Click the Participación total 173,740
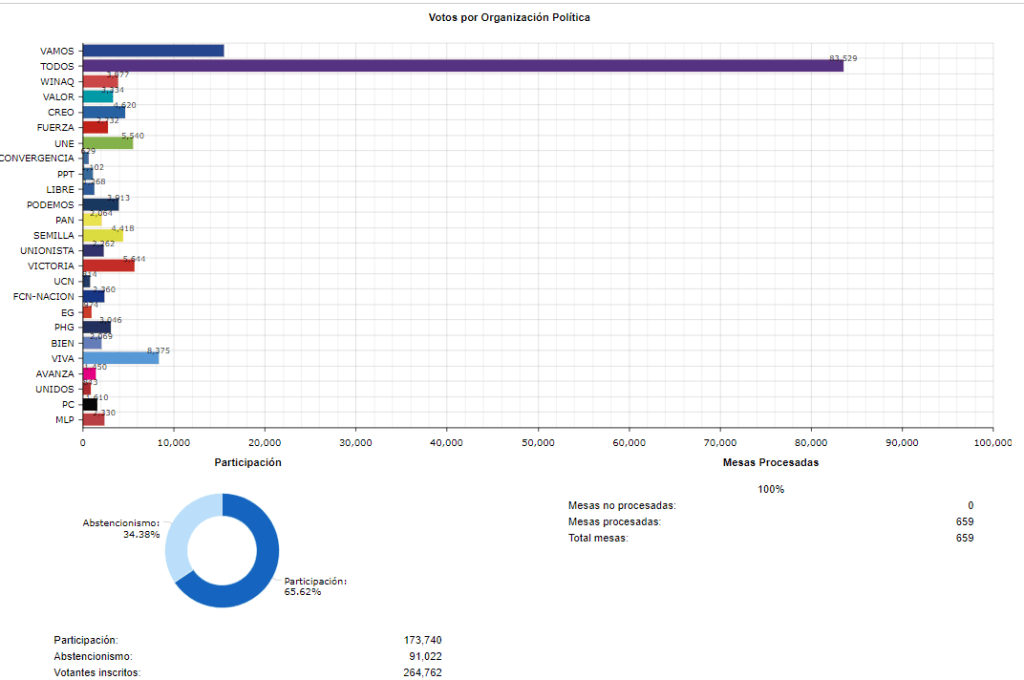1024x680 pixels. point(421,639)
